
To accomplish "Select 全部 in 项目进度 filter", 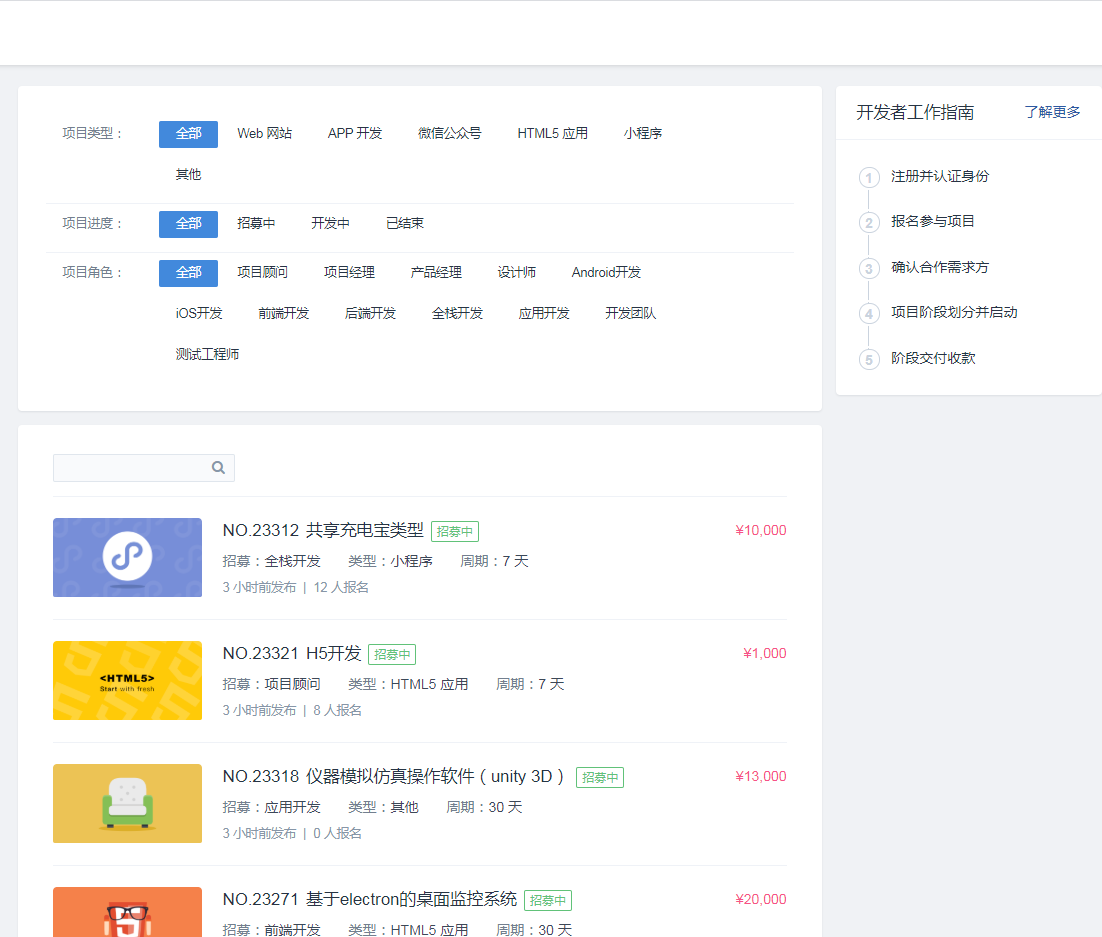I will (x=188, y=224).
